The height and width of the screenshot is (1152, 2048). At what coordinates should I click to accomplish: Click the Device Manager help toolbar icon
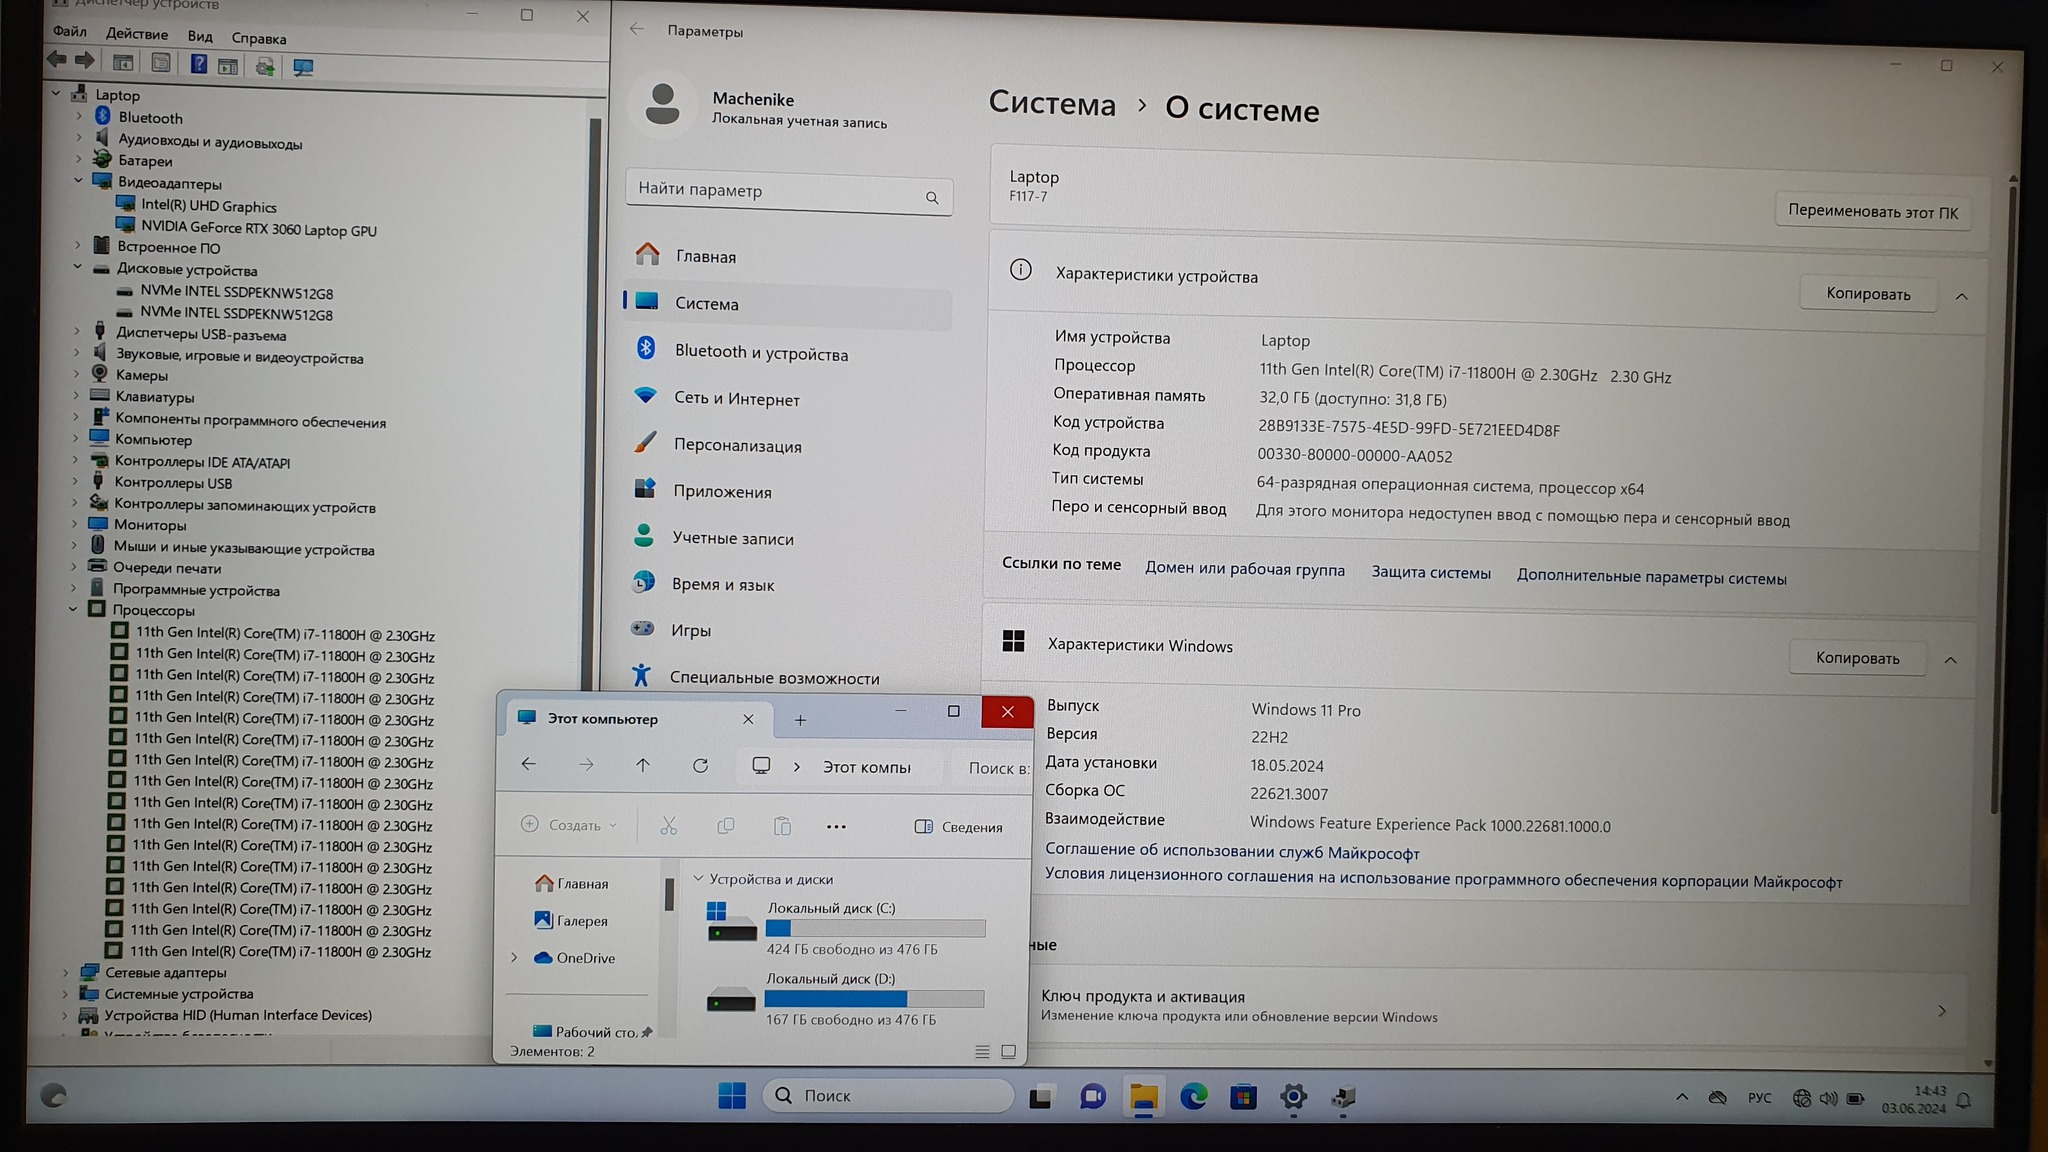pos(199,65)
